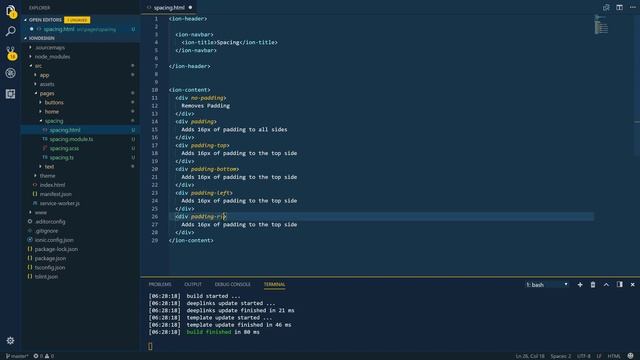Screen dimensions: 640x360
Task: Switch to the Debug Console tab
Action: point(232,284)
